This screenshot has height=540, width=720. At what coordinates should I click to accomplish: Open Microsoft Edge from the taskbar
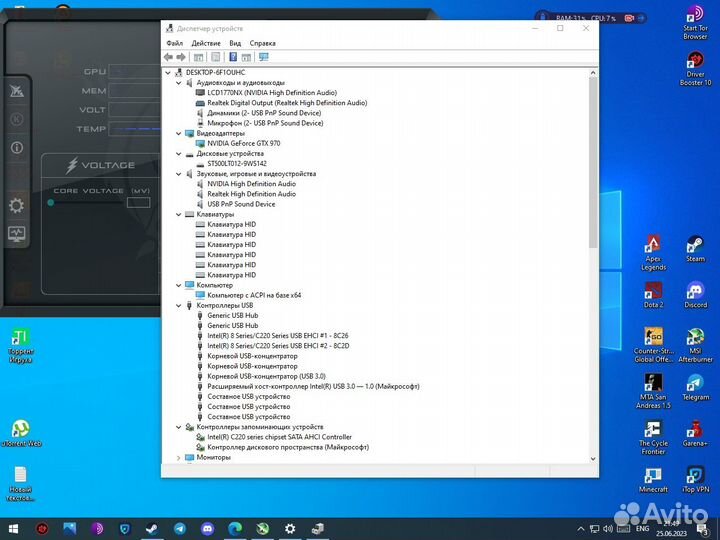(x=235, y=529)
